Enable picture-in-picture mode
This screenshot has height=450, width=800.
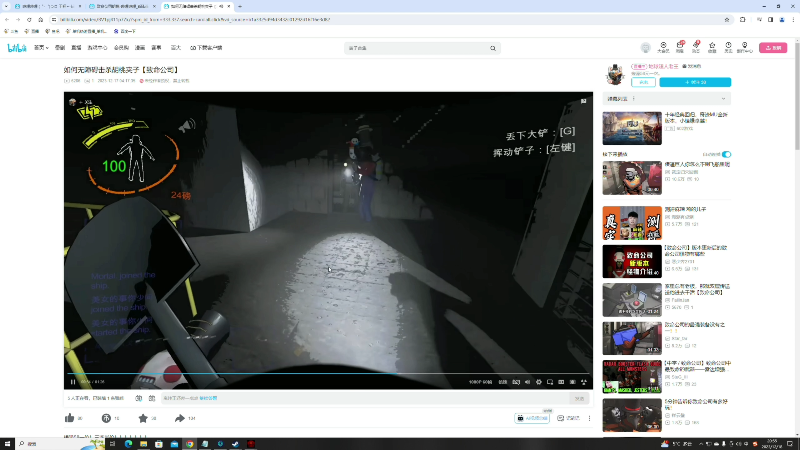(550, 382)
